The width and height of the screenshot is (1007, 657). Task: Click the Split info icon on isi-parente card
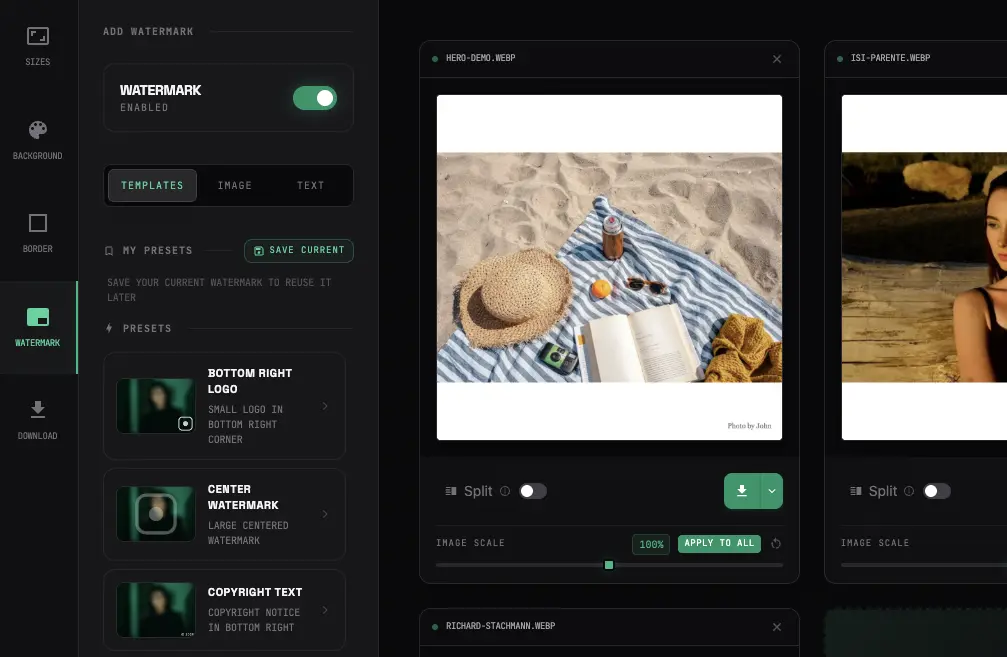909,491
